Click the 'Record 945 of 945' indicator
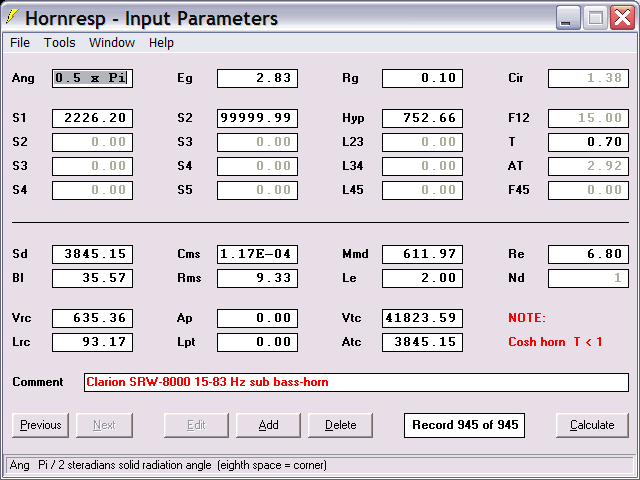Viewport: 640px width, 480px height. tap(464, 425)
